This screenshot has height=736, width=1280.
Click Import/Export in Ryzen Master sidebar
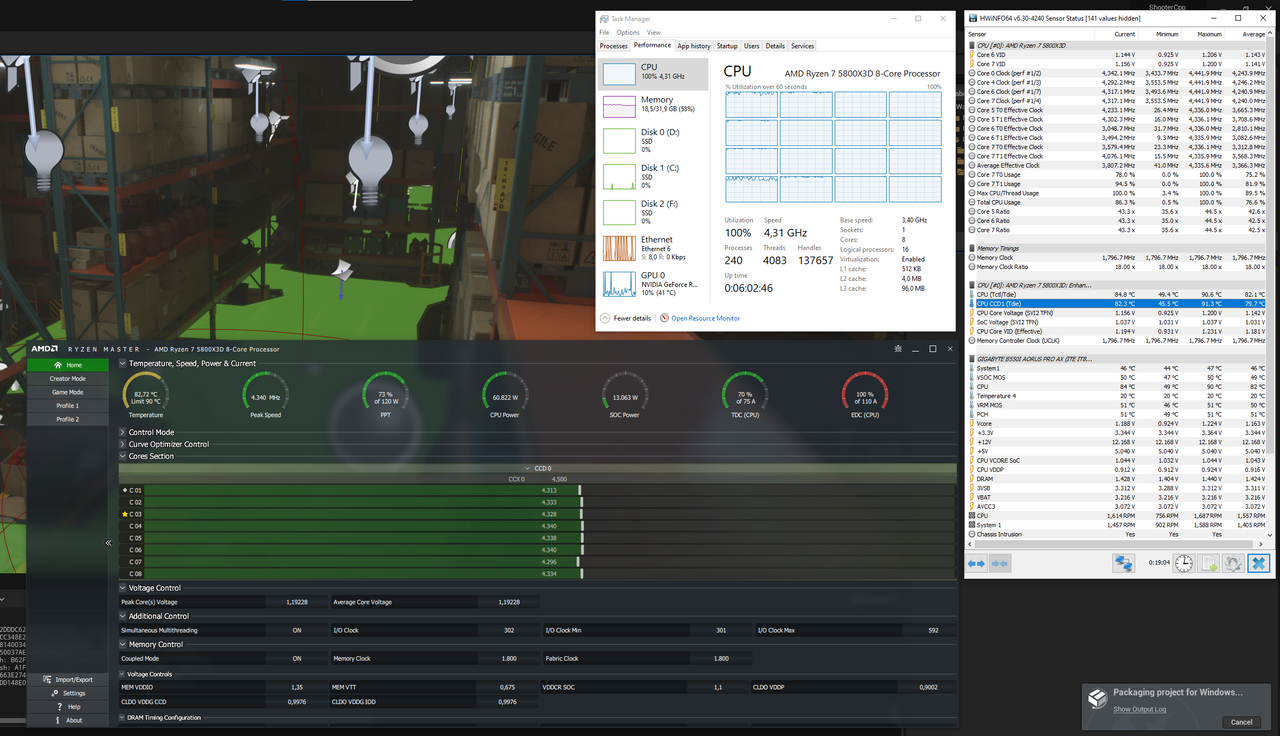pyautogui.click(x=68, y=679)
